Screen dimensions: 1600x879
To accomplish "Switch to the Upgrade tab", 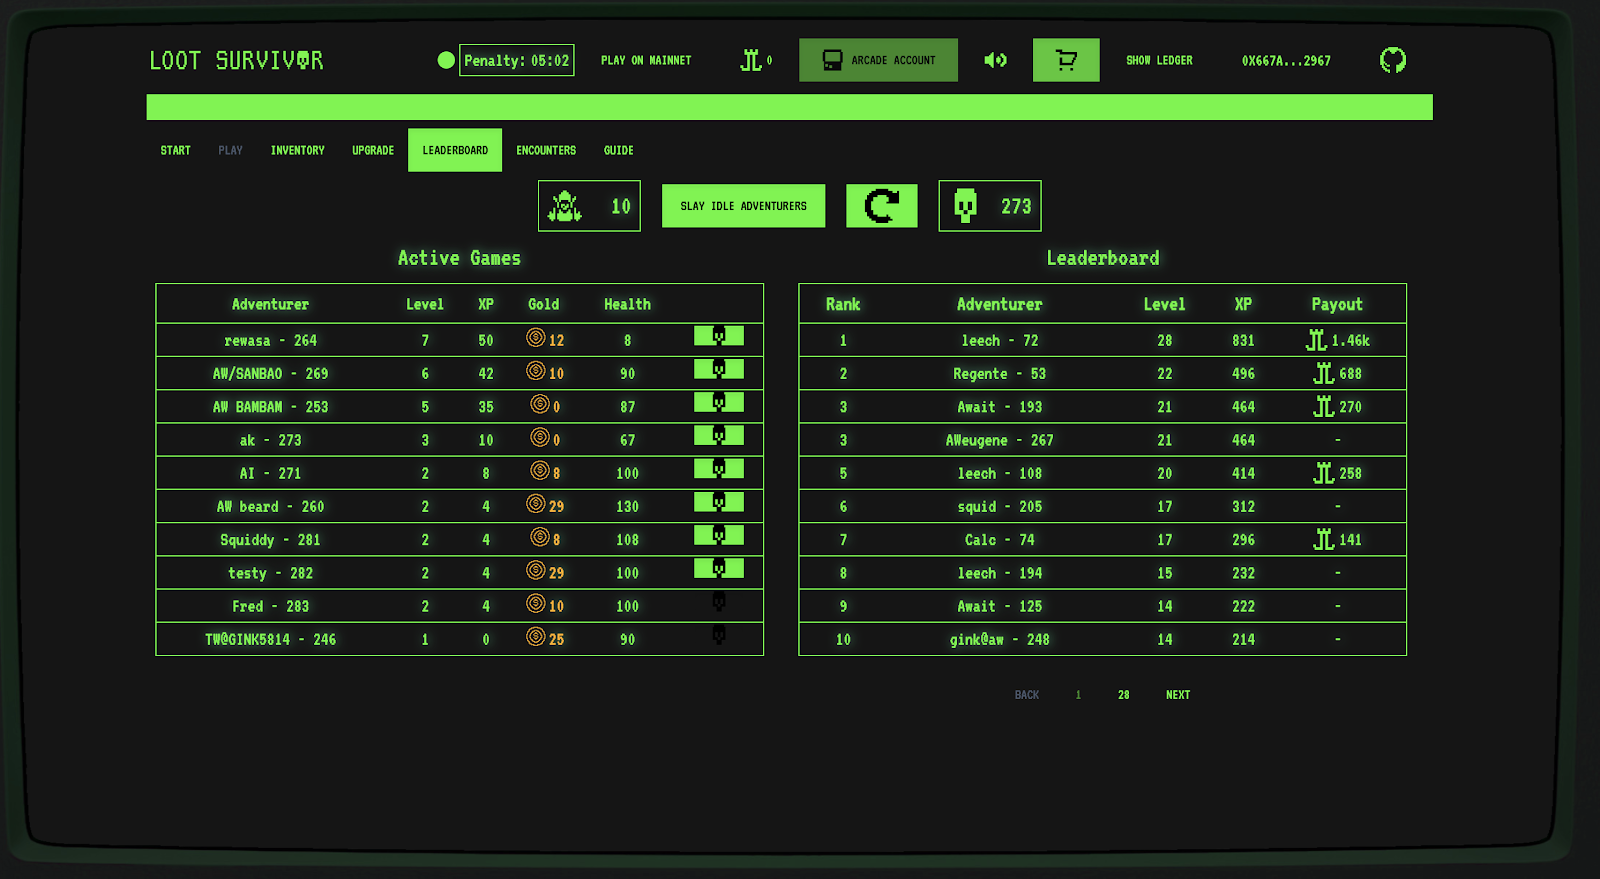I will point(373,150).
